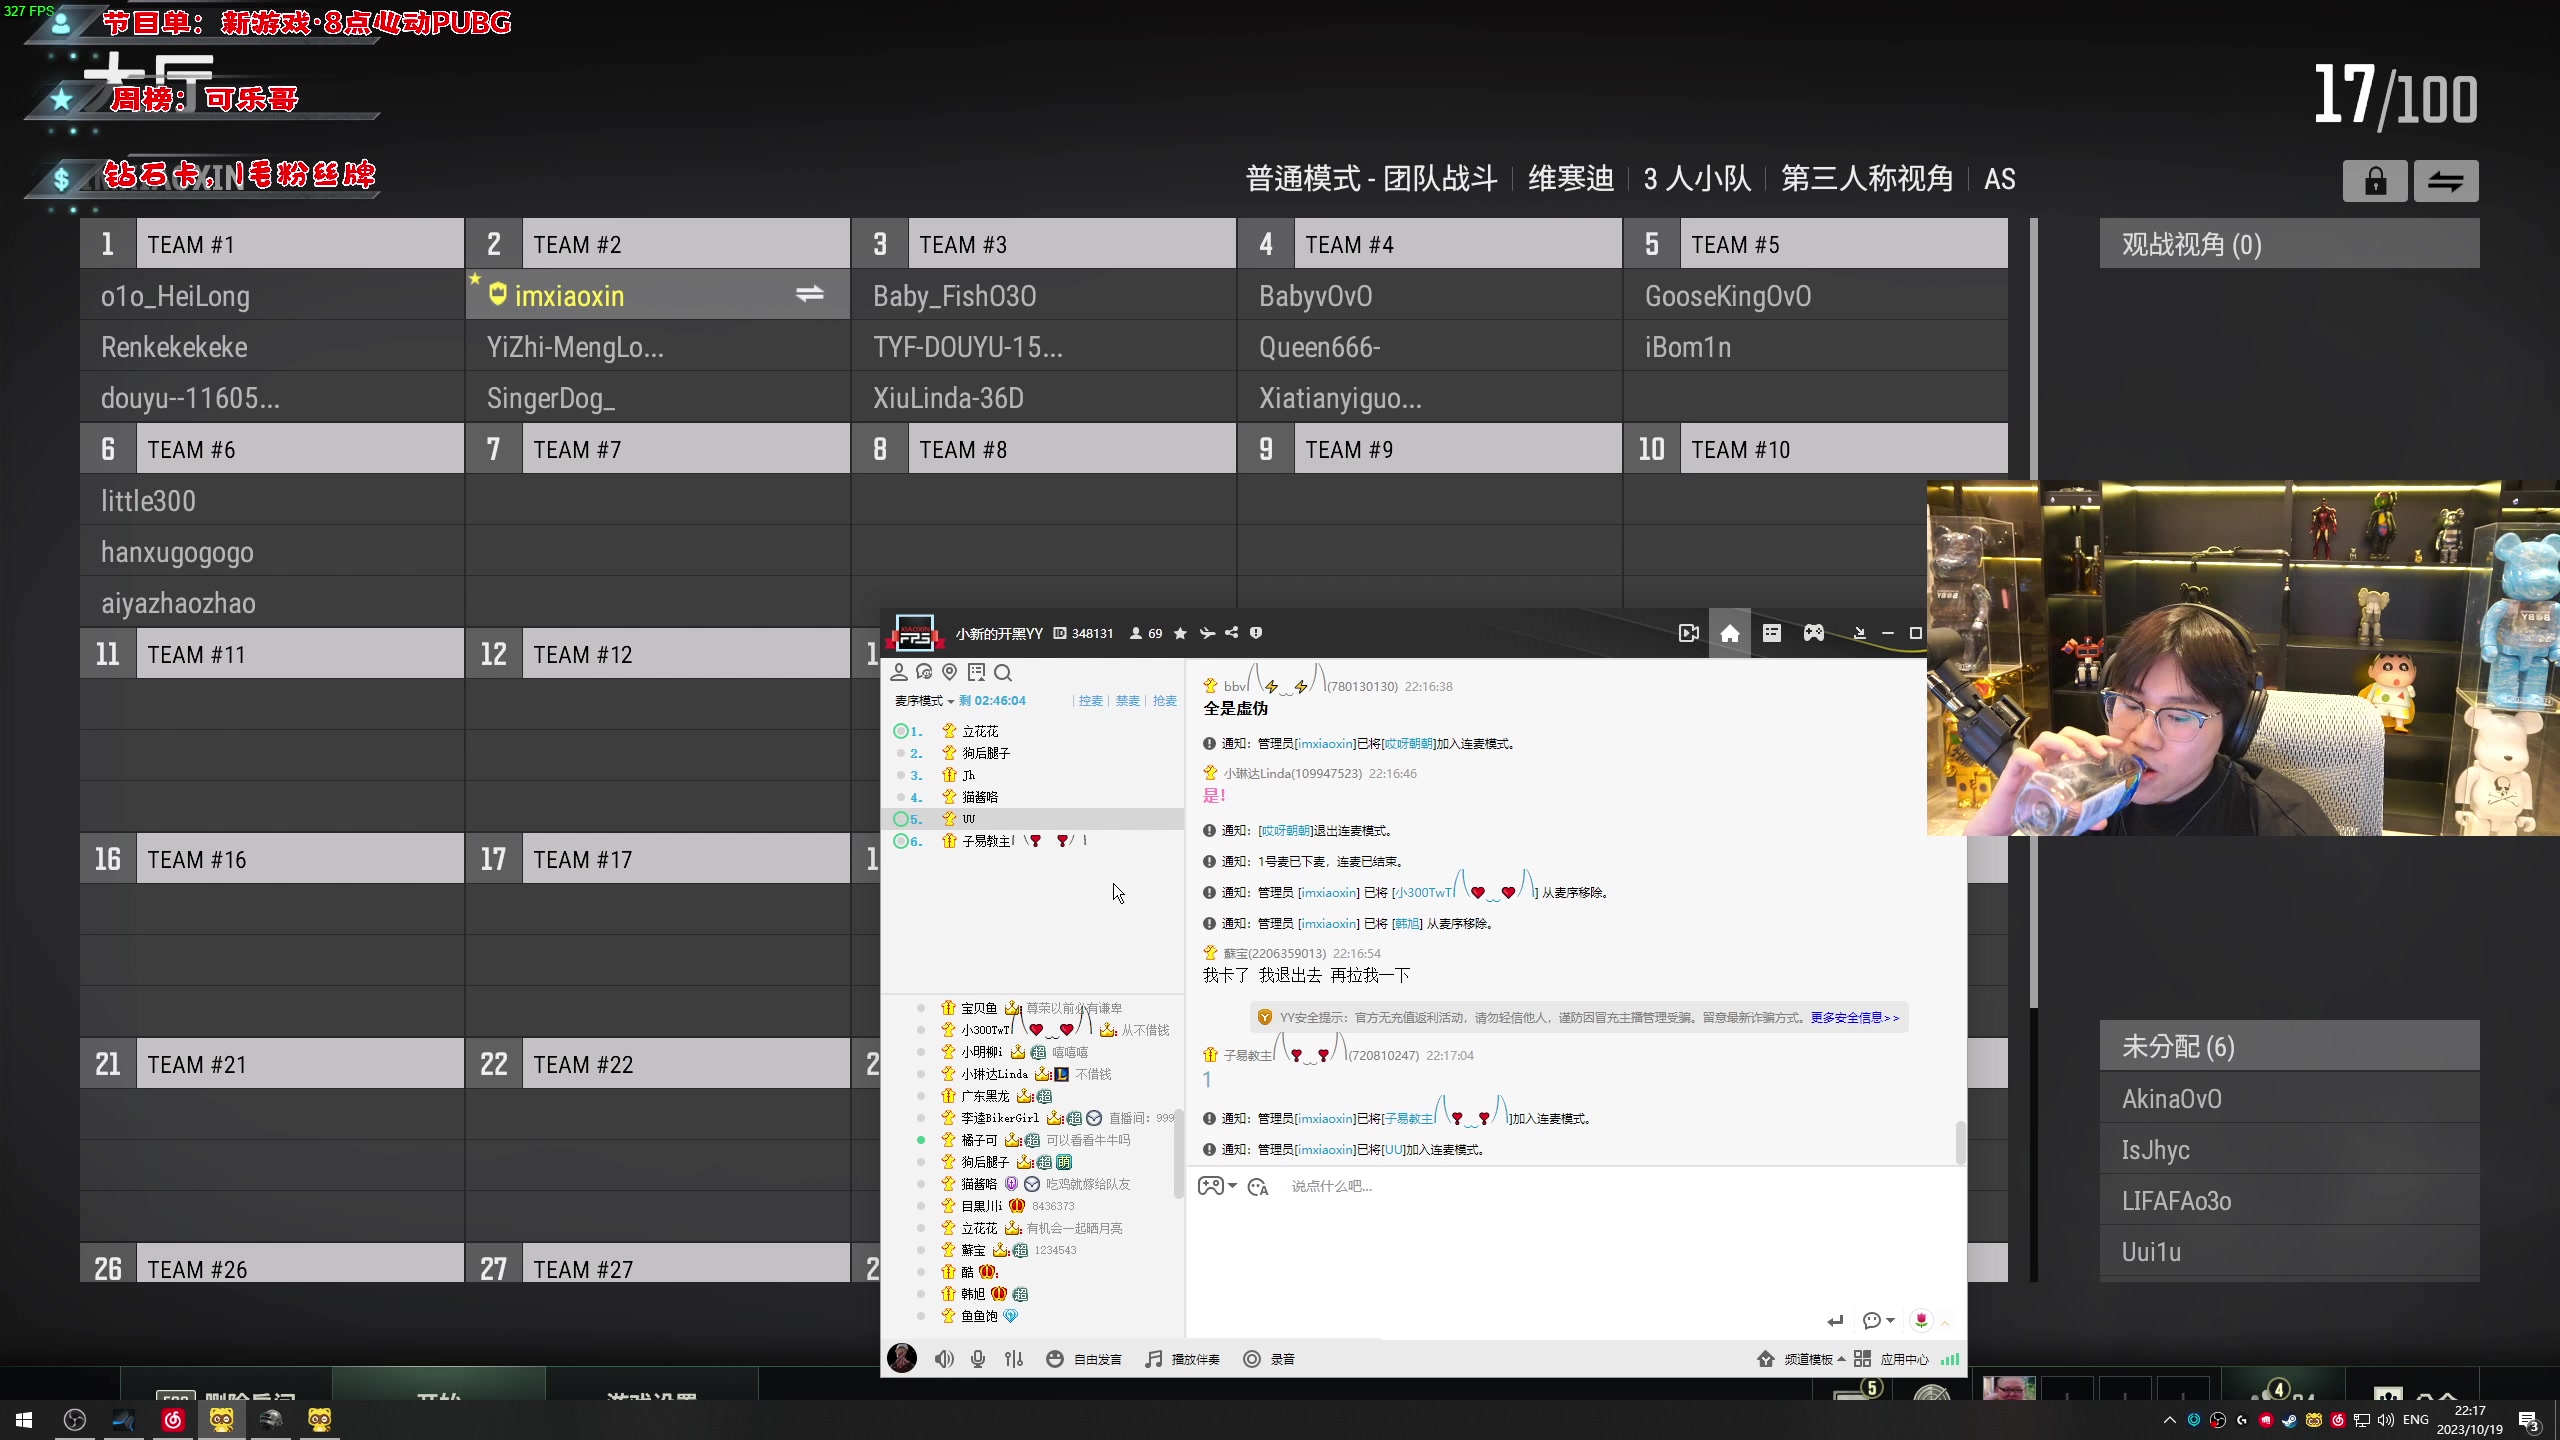Image resolution: width=2560 pixels, height=1440 pixels.
Task: Select the microphone icon in YY bottom bar
Action: point(978,1358)
